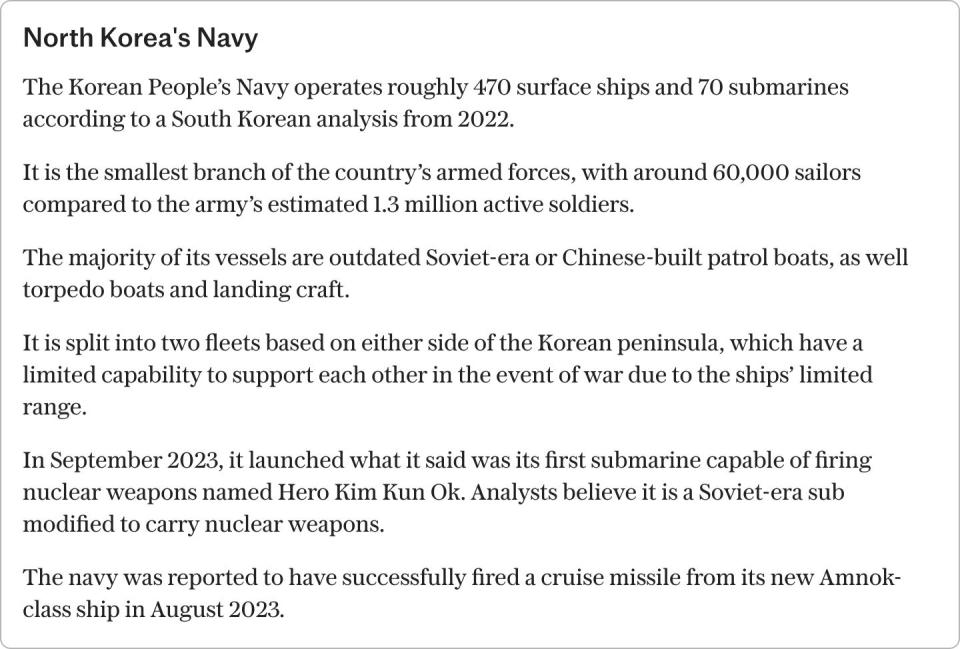Click the cruise missile paragraph

(x=462, y=593)
